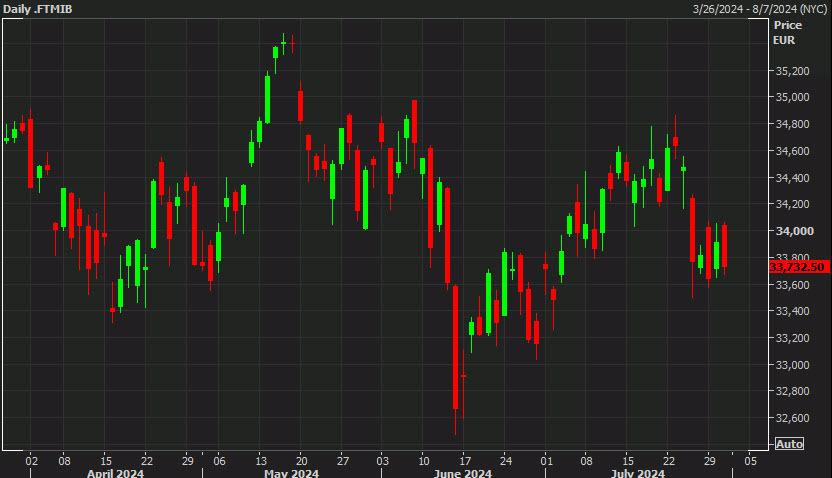Click the 22 date tick in April
This screenshot has width=832, height=478.
pyautogui.click(x=146, y=460)
